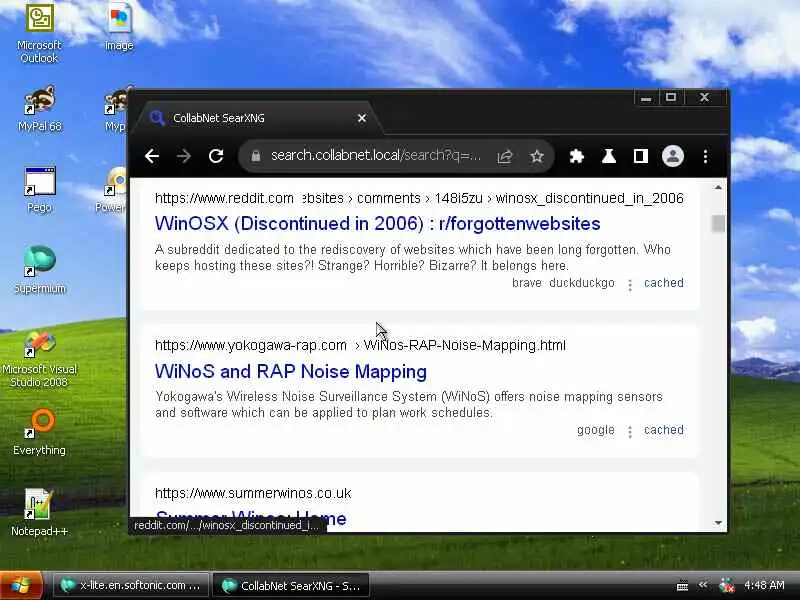Go back using the browser back arrow

[x=152, y=156]
